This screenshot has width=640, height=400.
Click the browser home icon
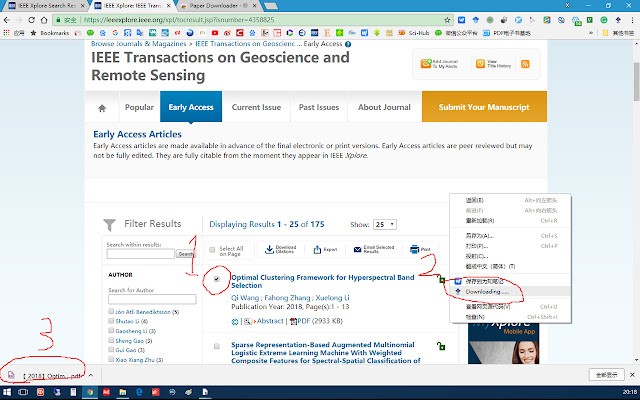click(x=44, y=20)
